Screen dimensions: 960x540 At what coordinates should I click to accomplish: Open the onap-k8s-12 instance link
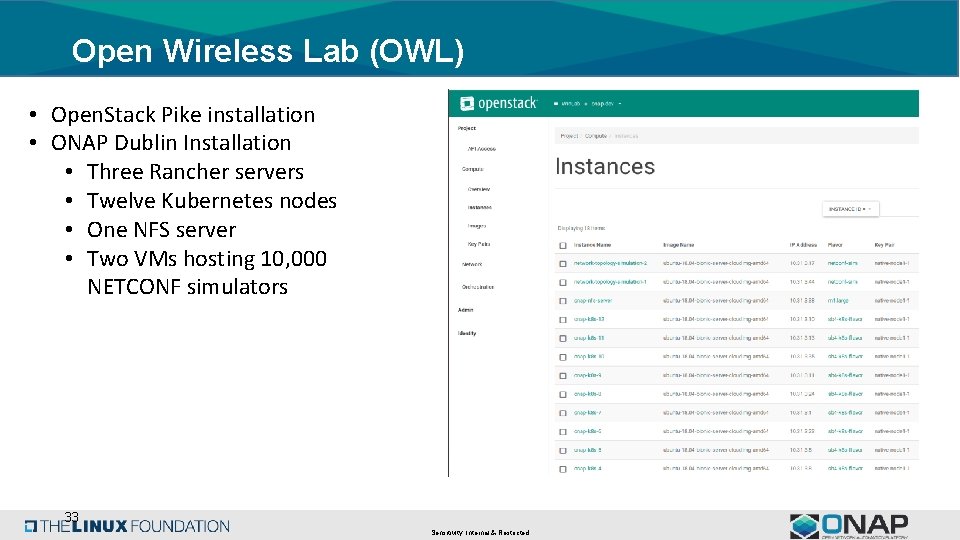click(x=588, y=319)
